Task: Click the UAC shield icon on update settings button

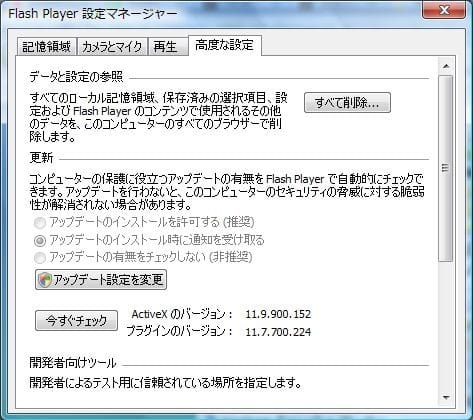Action: pos(45,280)
